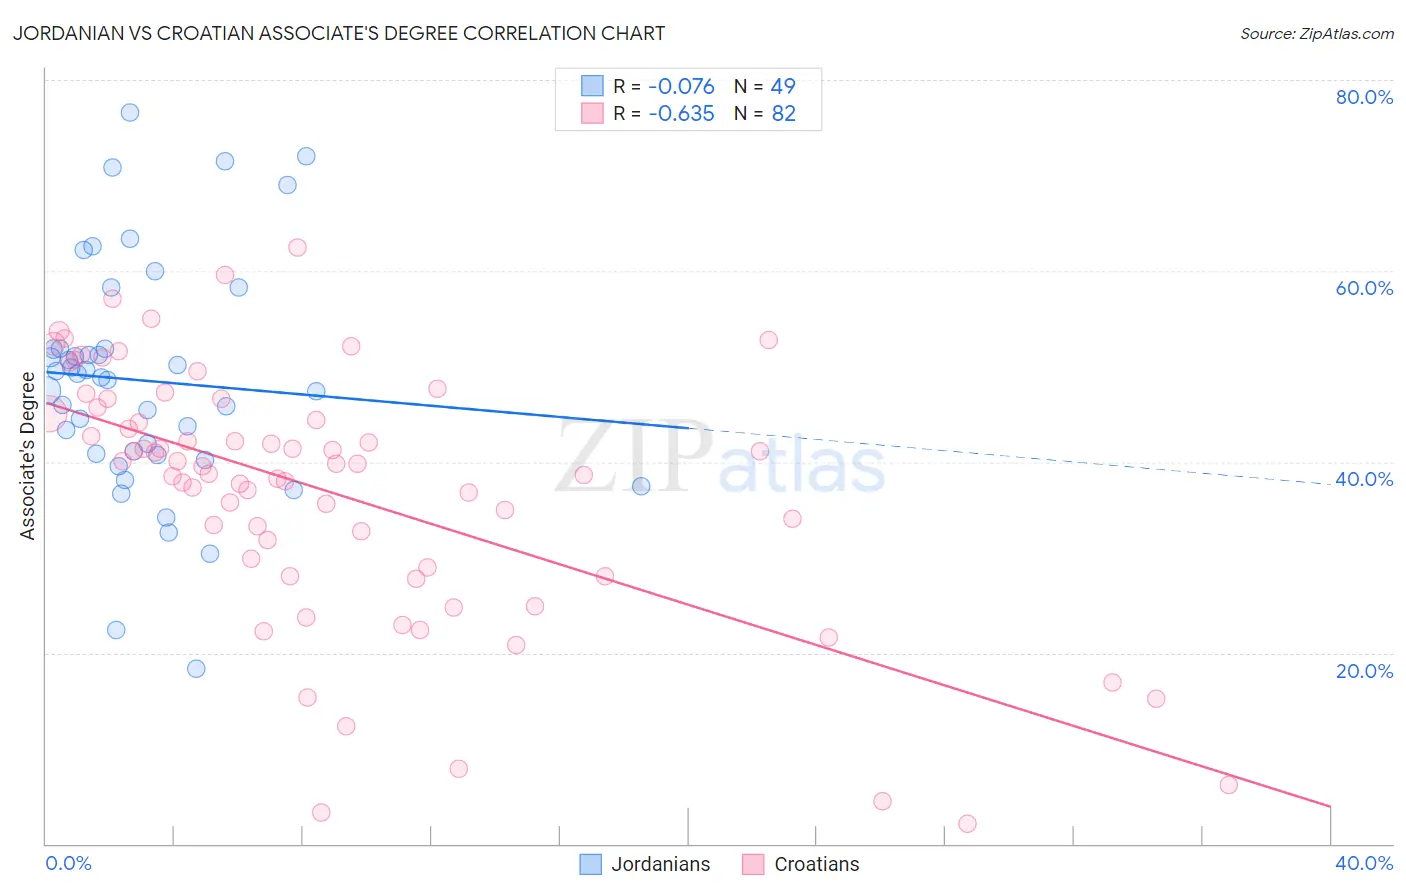Select the 80.0% y-axis tick label
Screen dimensions: 1406x892
click(x=1364, y=97)
